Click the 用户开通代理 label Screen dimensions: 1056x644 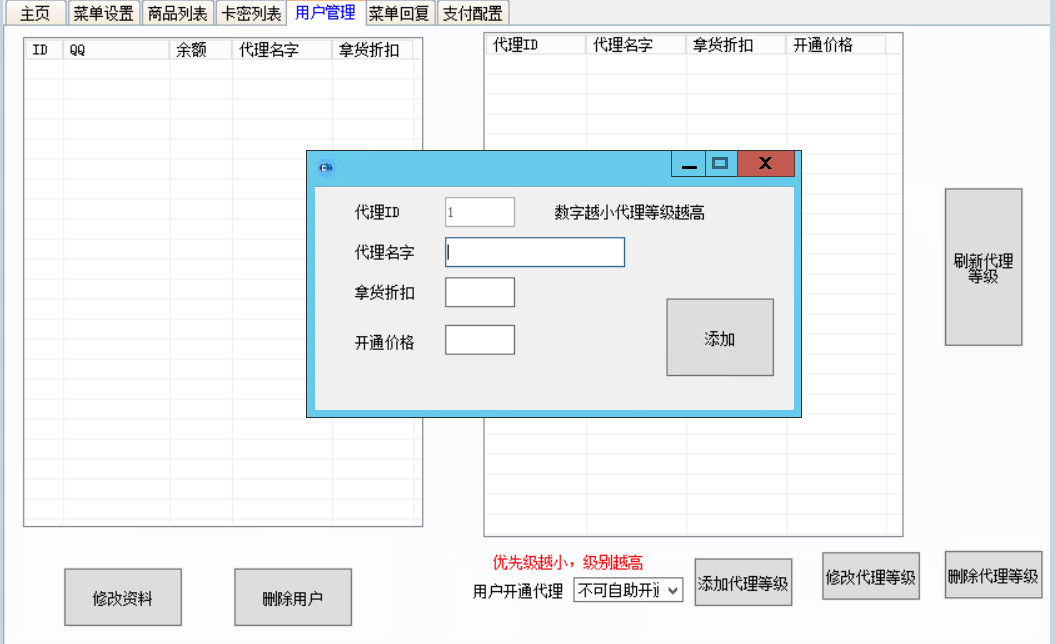click(x=517, y=591)
